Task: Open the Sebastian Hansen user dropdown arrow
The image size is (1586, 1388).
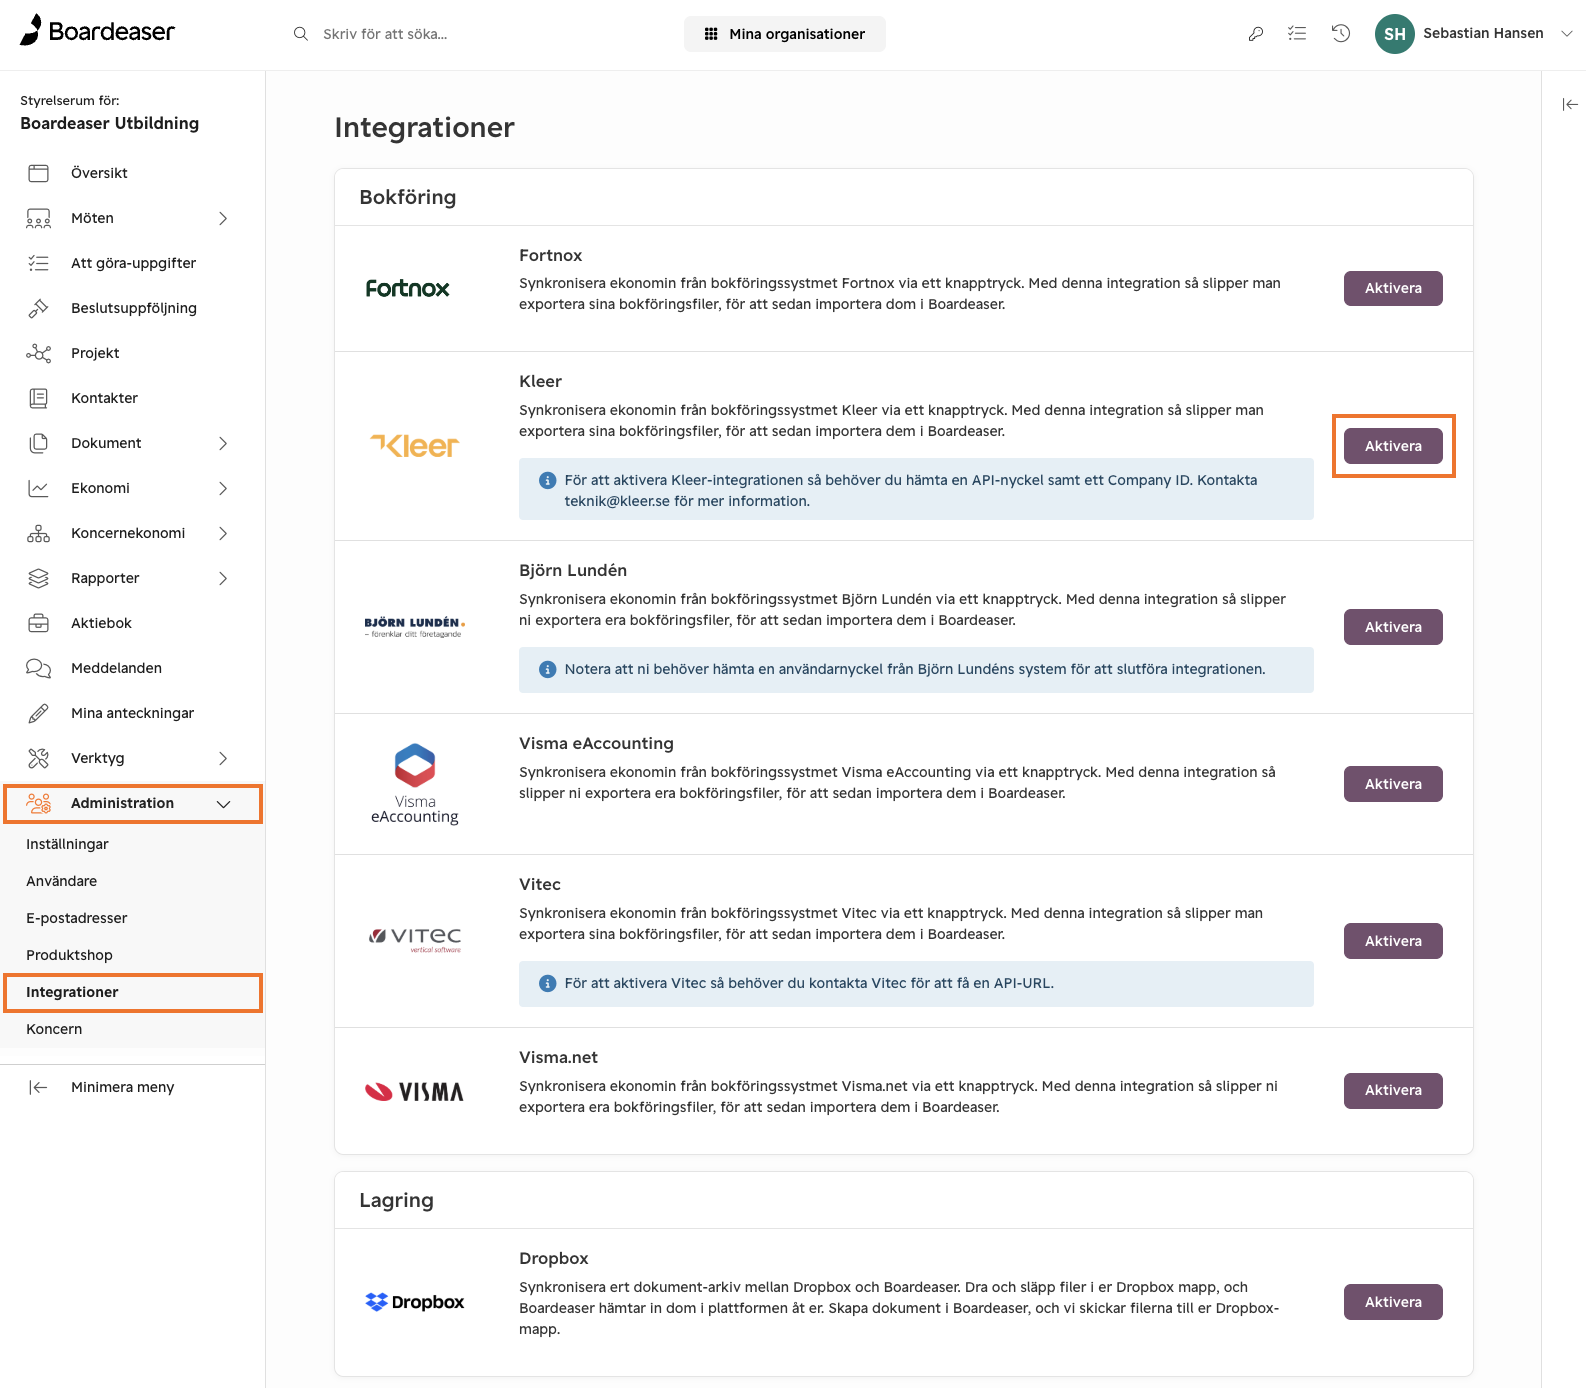Action: (1567, 33)
